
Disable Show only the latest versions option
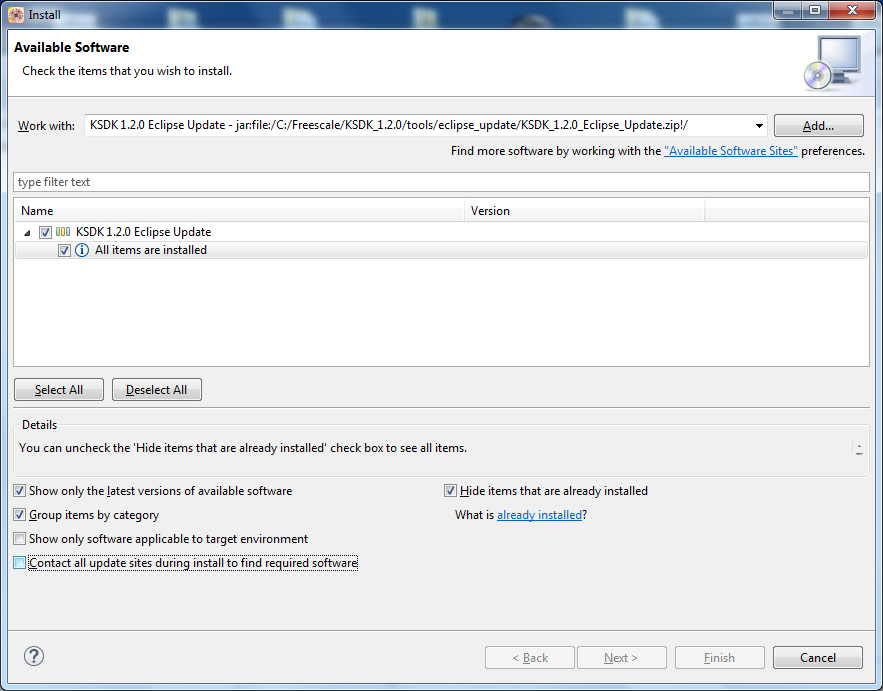(x=20, y=491)
